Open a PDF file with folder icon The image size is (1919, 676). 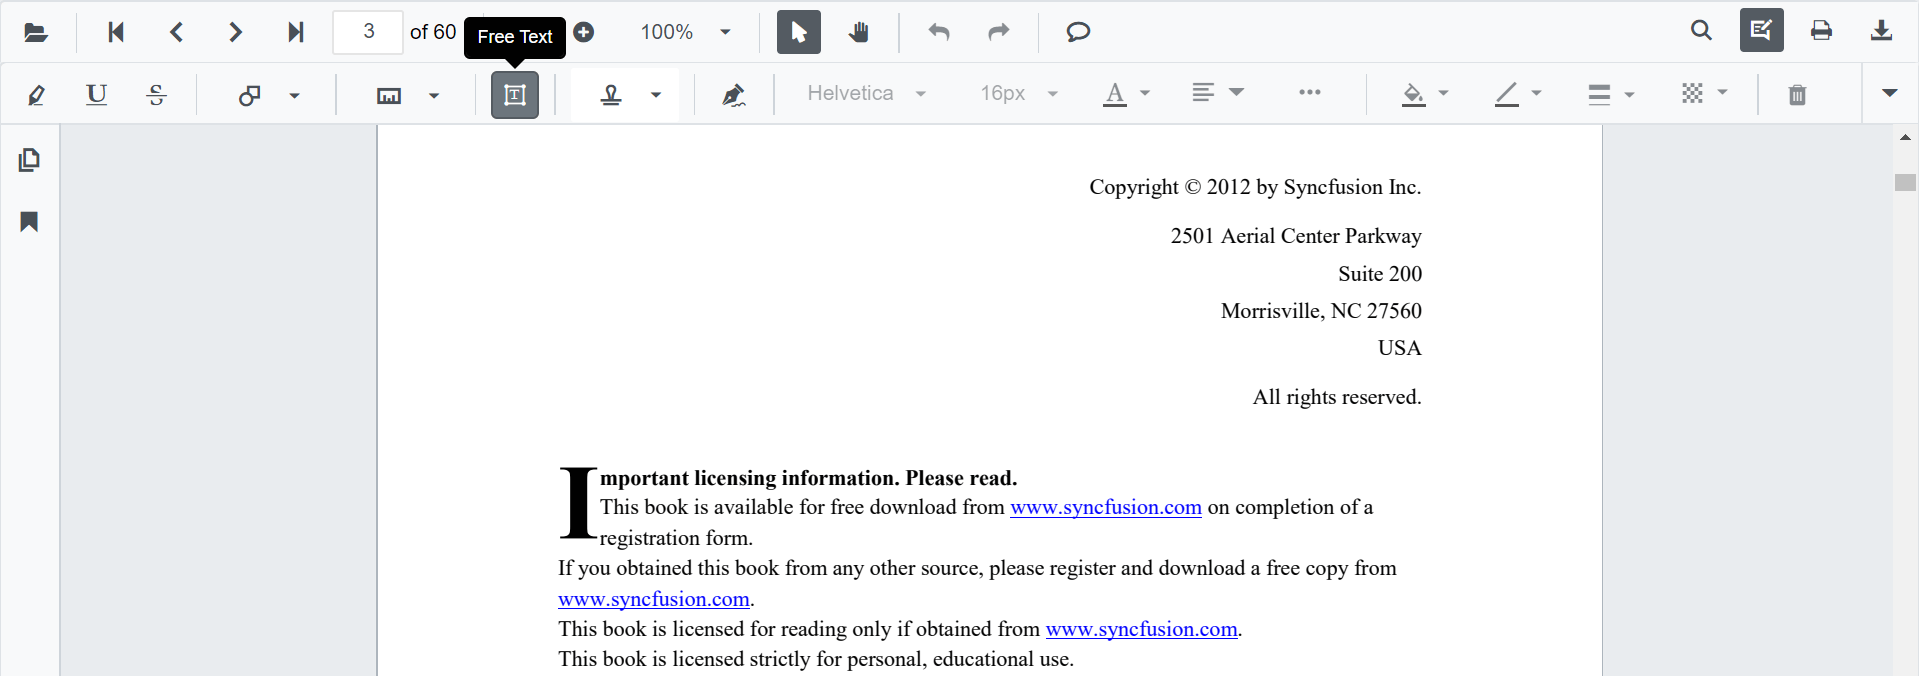click(36, 32)
